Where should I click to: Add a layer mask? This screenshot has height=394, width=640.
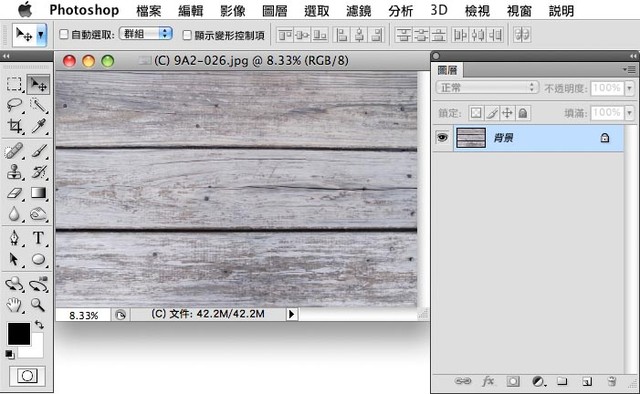[x=513, y=381]
